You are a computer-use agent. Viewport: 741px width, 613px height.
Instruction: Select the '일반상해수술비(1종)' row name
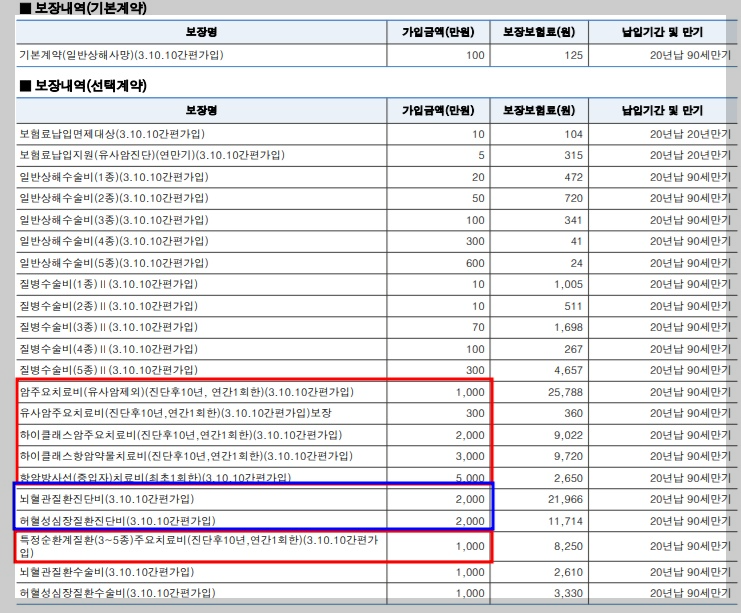coord(114,177)
